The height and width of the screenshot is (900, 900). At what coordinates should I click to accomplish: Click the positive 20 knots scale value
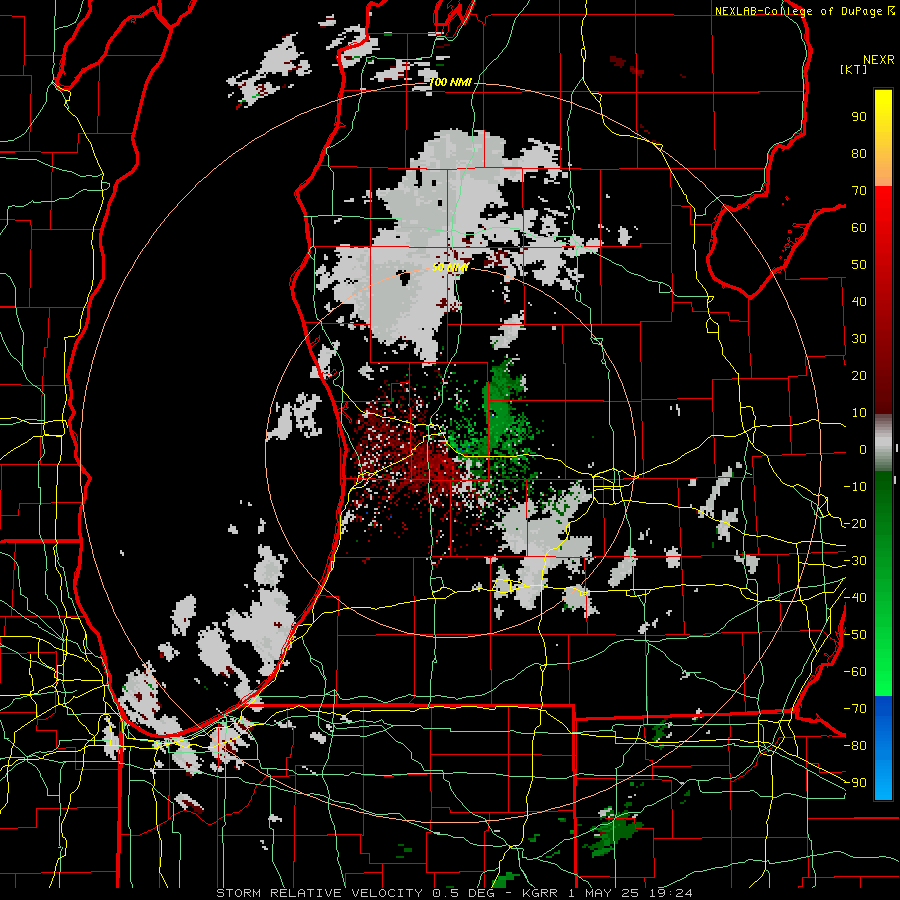coord(859,375)
